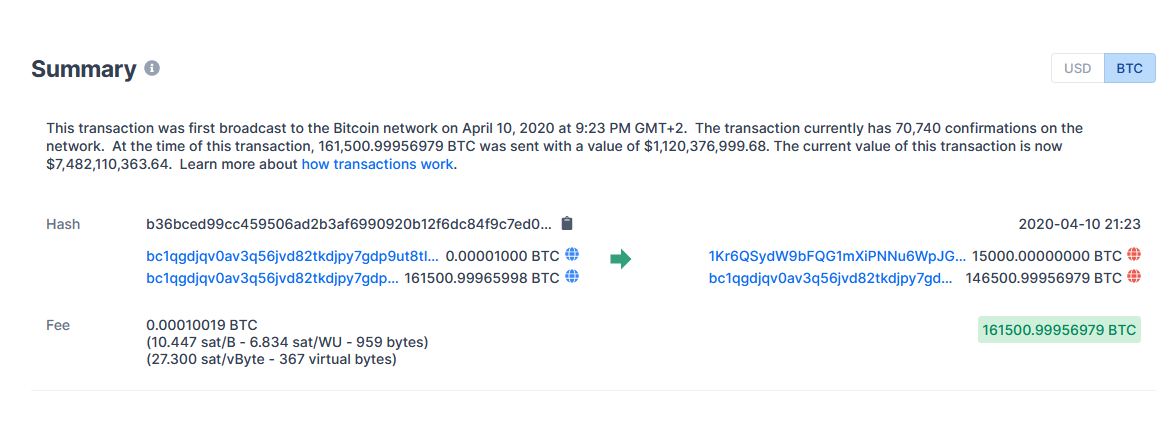
Task: Open output address starting with 1Kr6QSydW9bFQG1
Action: click(x=837, y=256)
